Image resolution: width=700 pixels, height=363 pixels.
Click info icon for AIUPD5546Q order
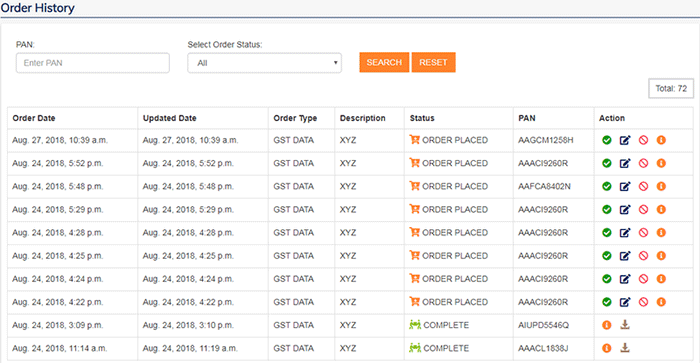point(607,325)
